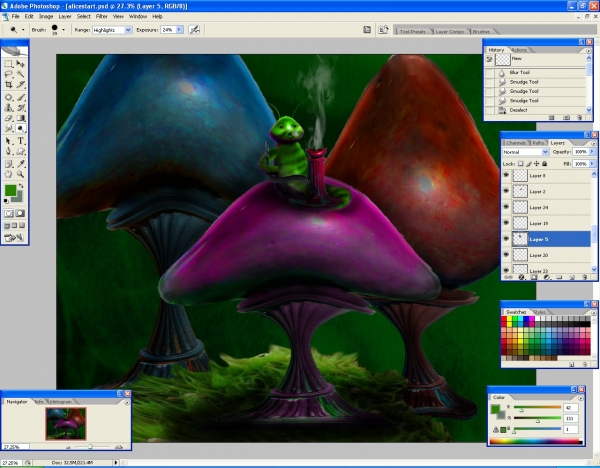Select the Path Selection tool

[8, 141]
